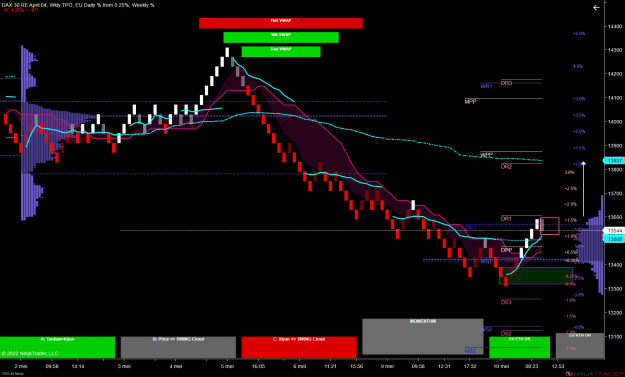The image size is (625, 377).
Task: Click the green Day VWAP status bar
Action: (281, 51)
